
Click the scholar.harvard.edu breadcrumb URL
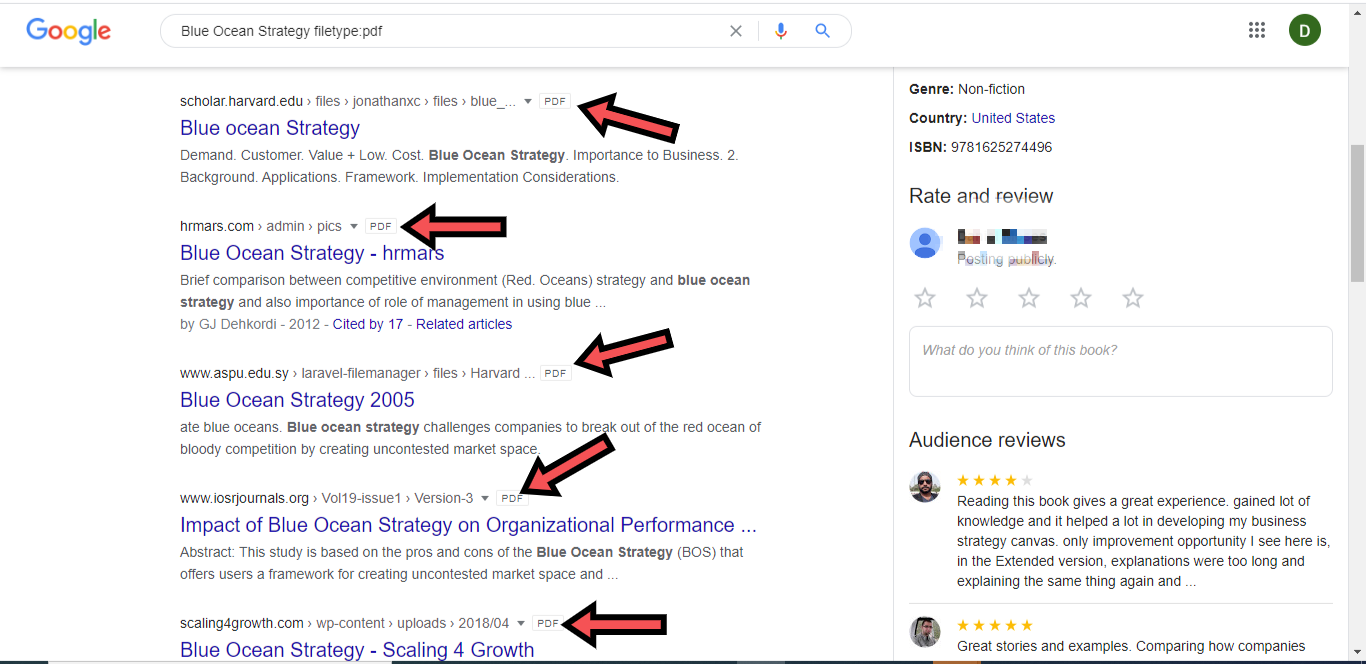348,101
